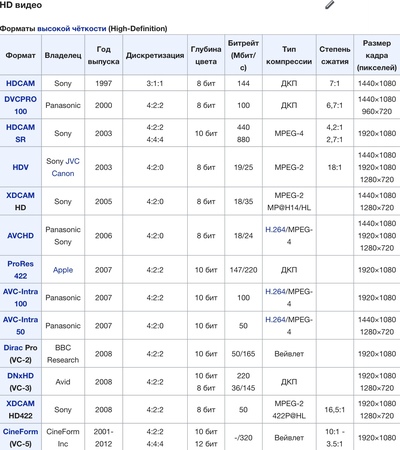
Task: Open XDCAM link in HD422 row
Action: click(20, 403)
